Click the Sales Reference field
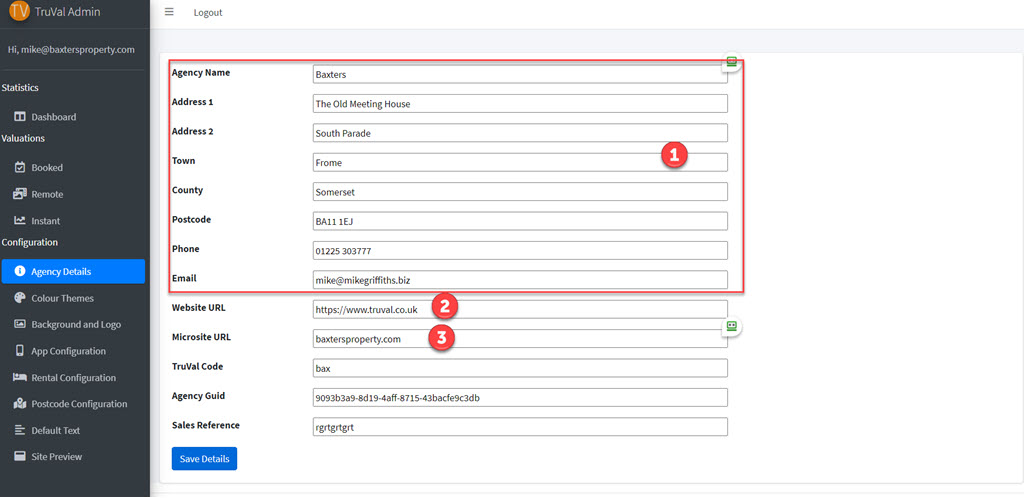 pos(520,427)
